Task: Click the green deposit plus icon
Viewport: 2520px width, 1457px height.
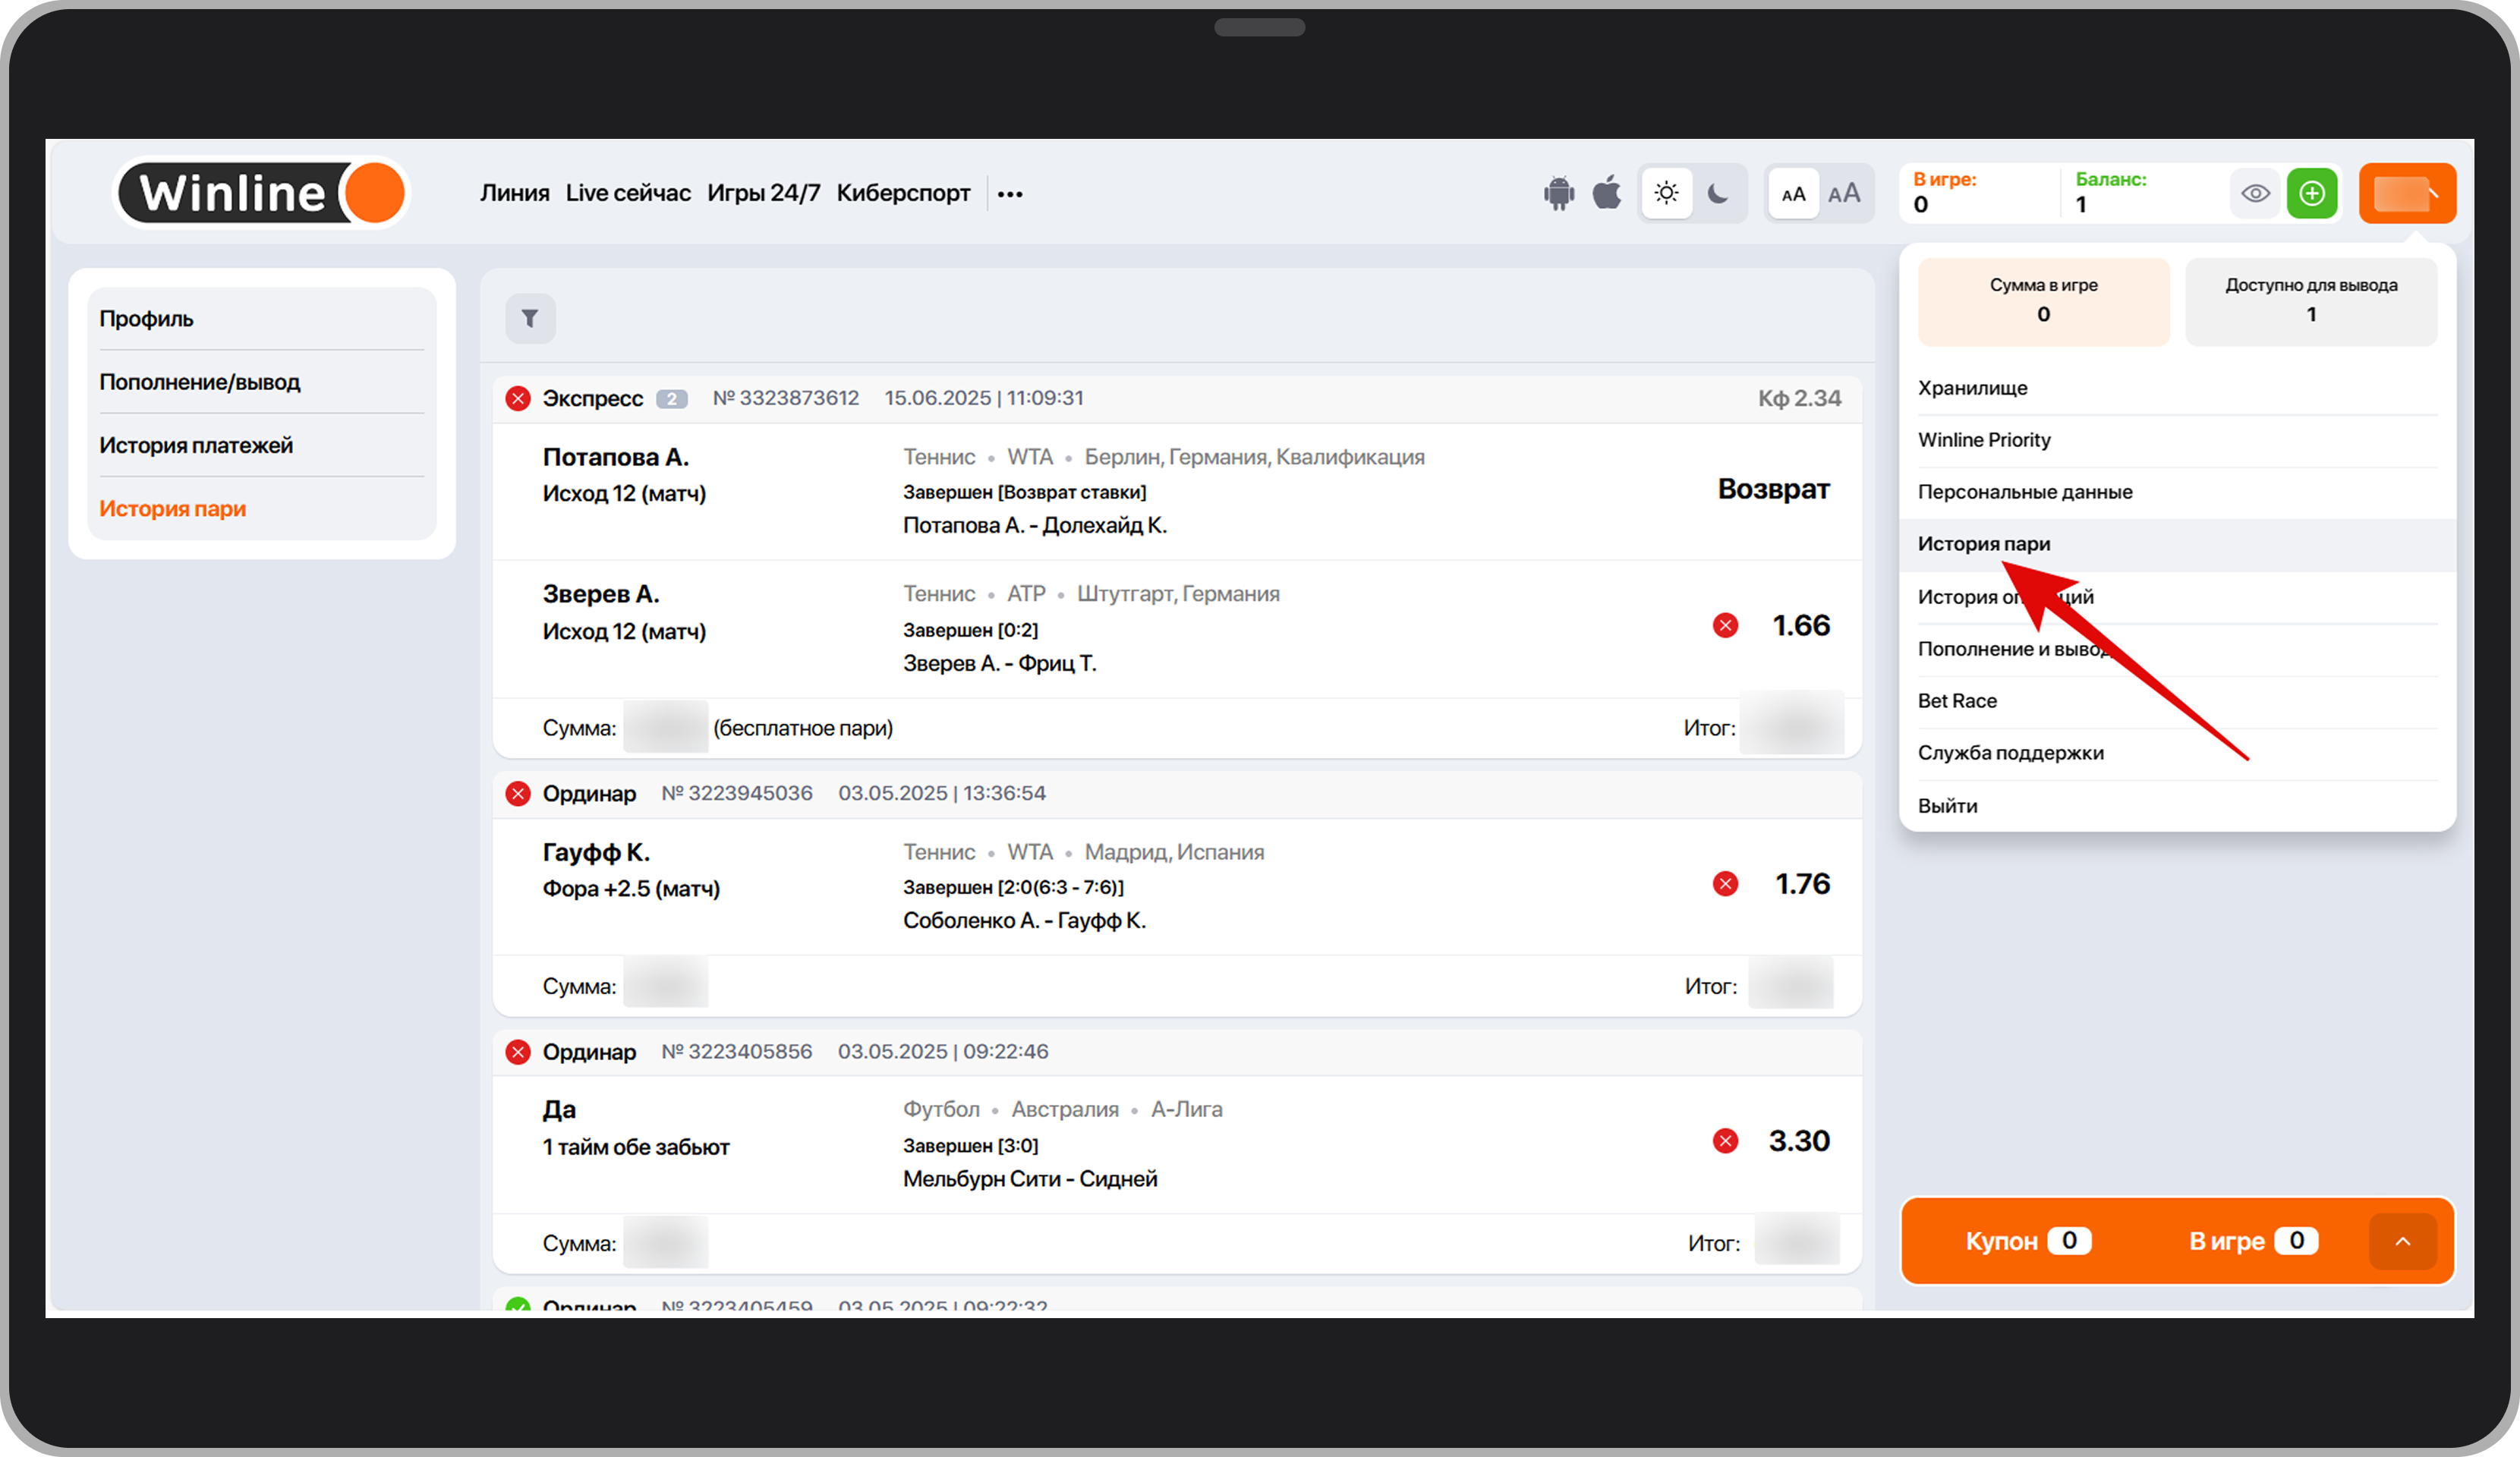Action: [2311, 193]
